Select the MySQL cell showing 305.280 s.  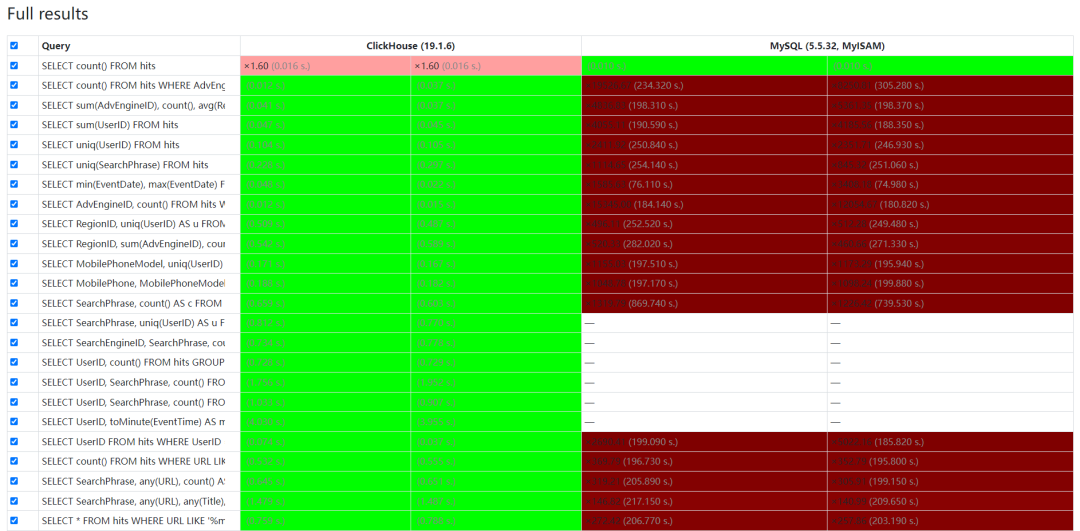(x=951, y=85)
